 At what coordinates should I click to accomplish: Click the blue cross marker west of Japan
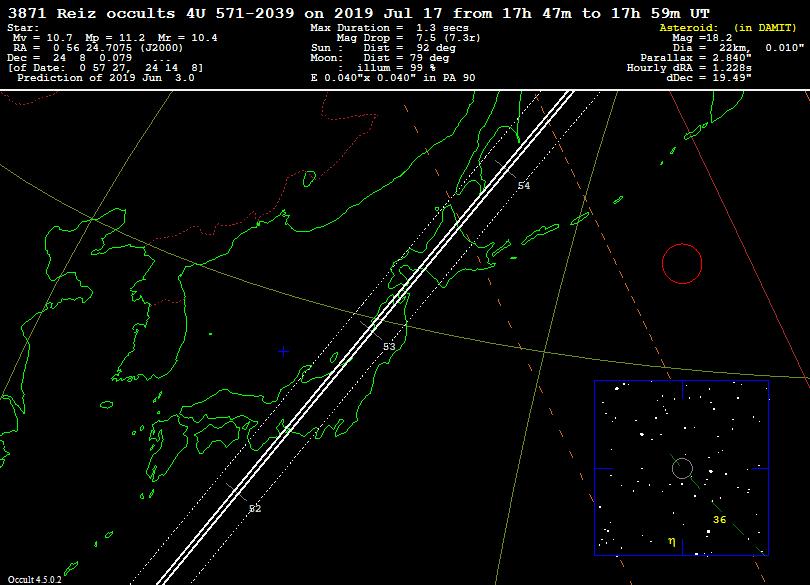pyautogui.click(x=283, y=351)
